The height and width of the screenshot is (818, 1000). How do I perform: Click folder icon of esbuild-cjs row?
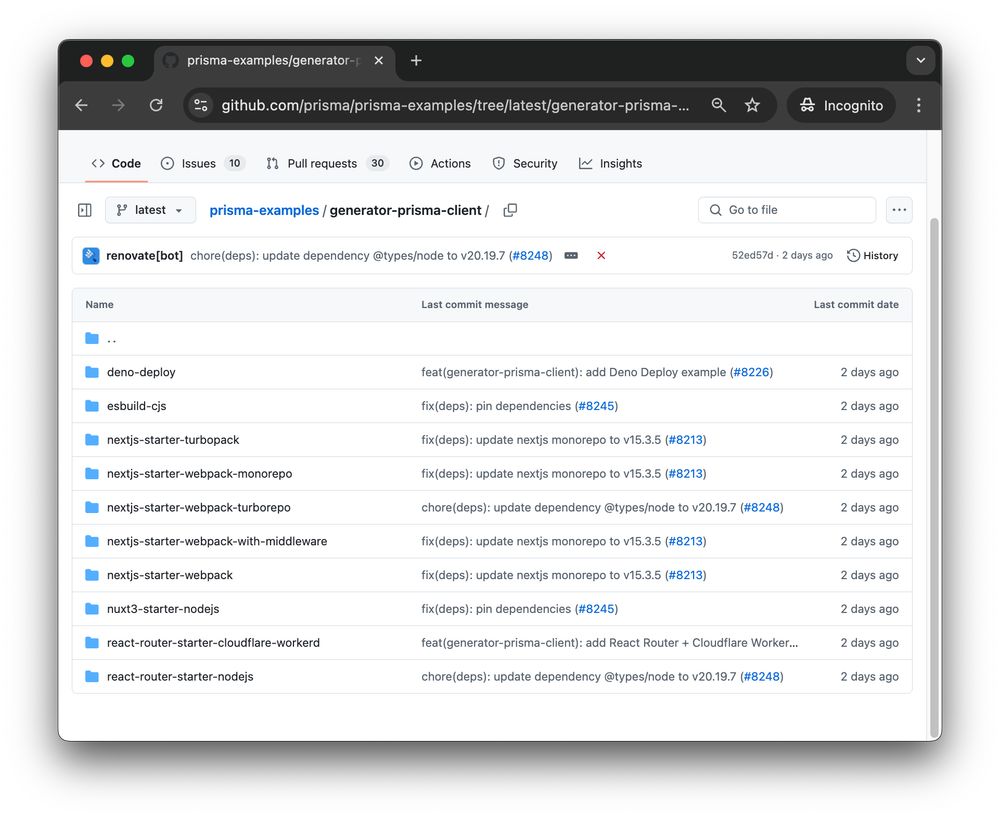click(92, 406)
